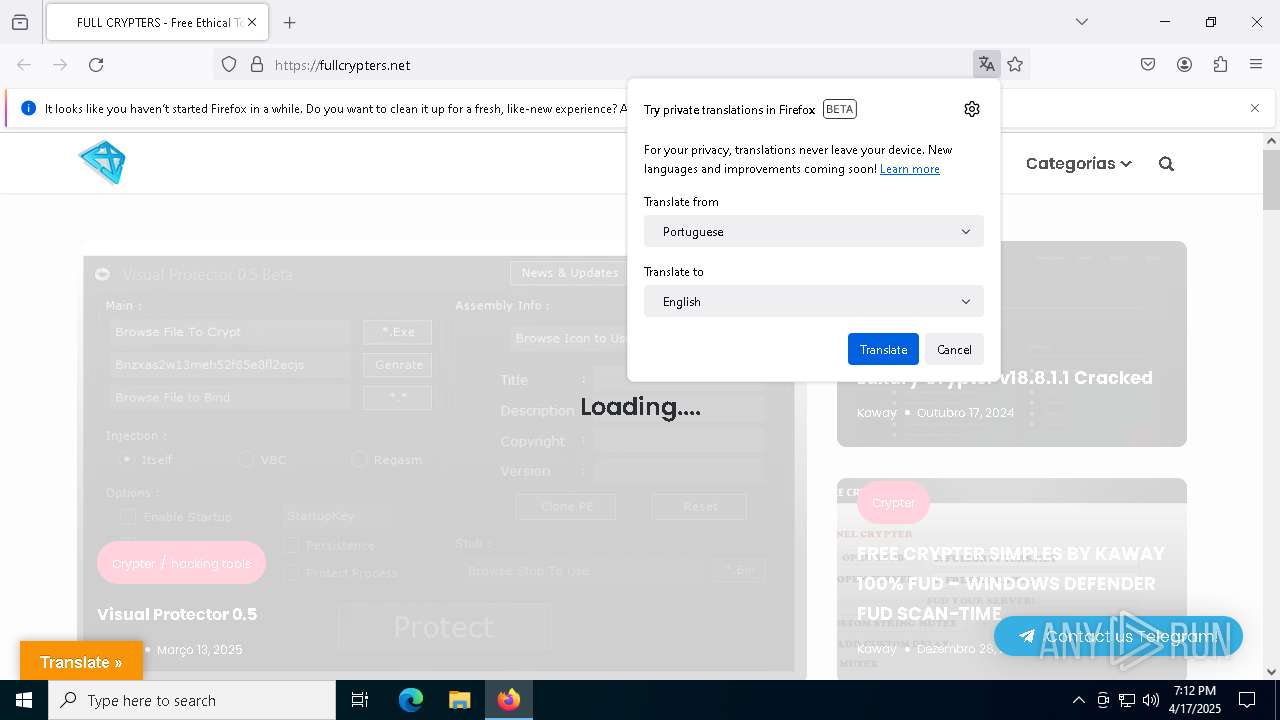The height and width of the screenshot is (720, 1280).
Task: Click the orange Translate » button
Action: [x=81, y=662]
